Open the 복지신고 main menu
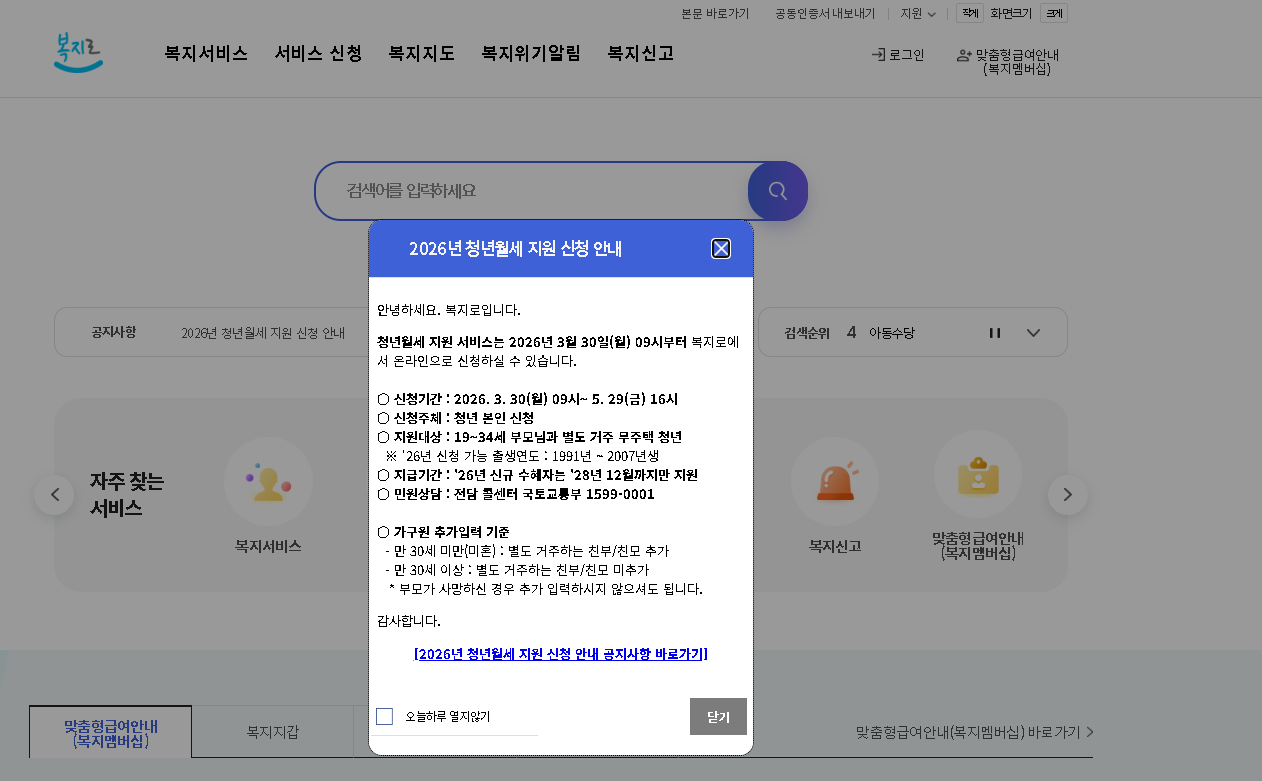 [x=641, y=54]
